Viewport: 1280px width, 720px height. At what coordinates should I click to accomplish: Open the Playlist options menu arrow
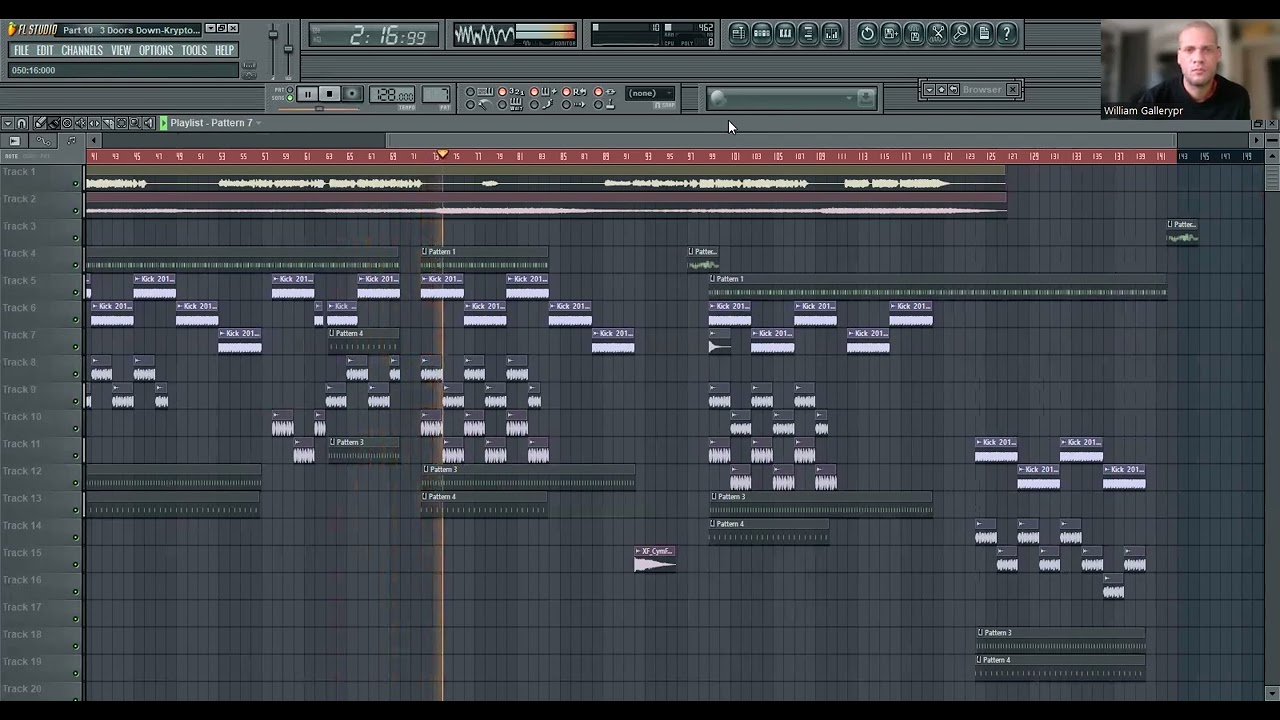[8, 123]
